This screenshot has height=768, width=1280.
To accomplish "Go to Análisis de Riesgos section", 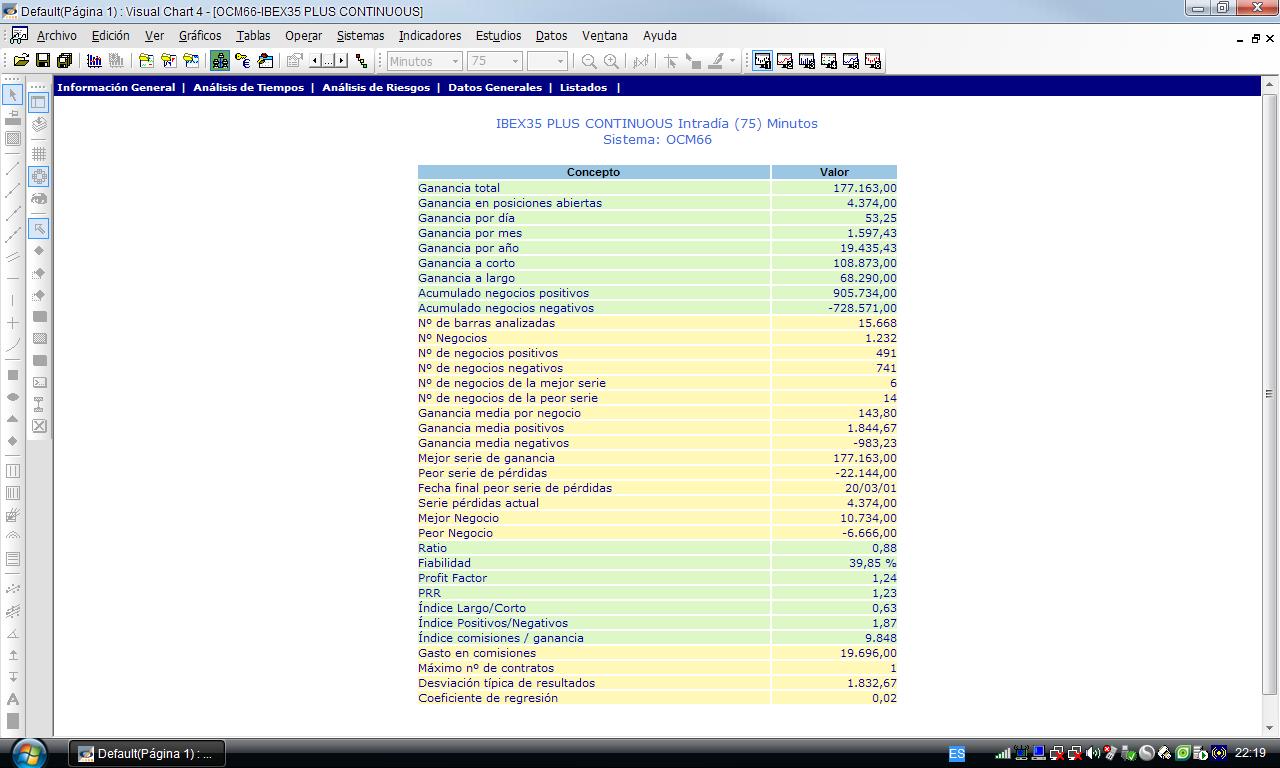I will click(375, 87).
